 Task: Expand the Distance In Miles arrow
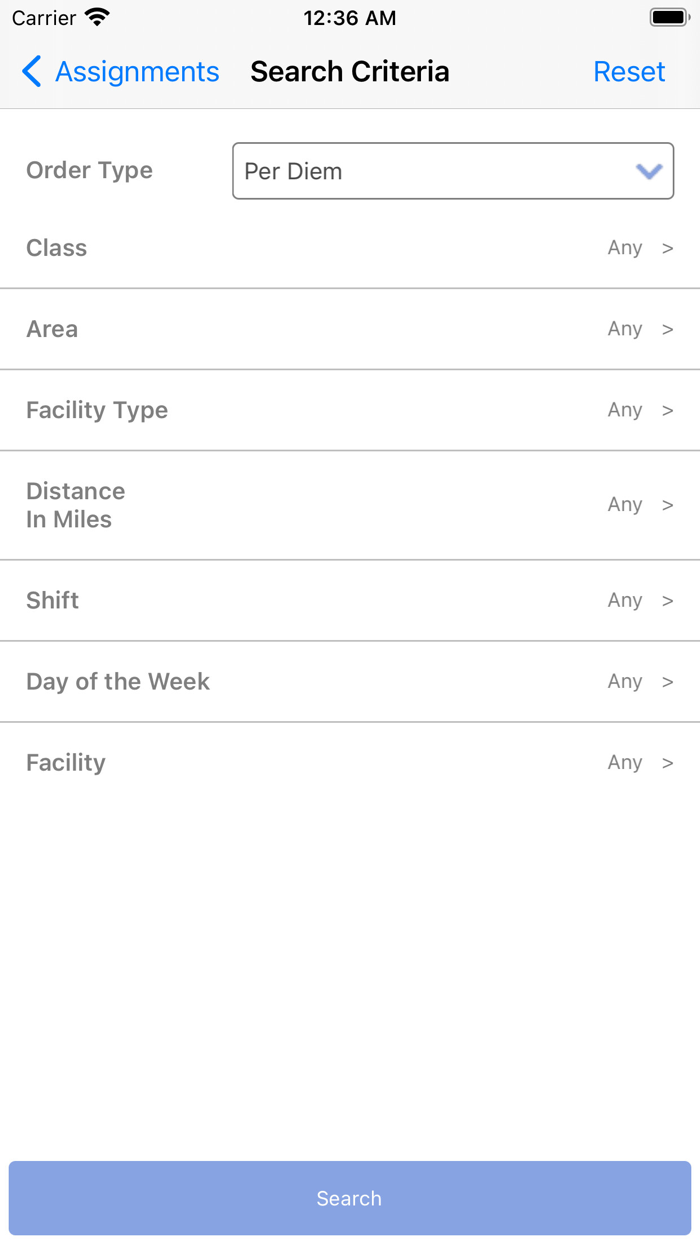[668, 505]
